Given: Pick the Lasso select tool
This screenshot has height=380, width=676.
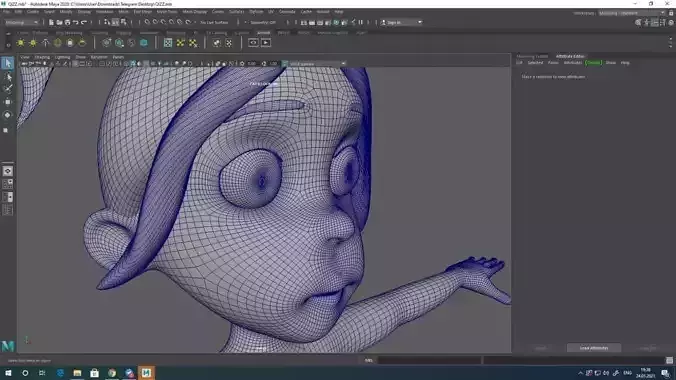Looking at the screenshot, I should click(x=8, y=77).
